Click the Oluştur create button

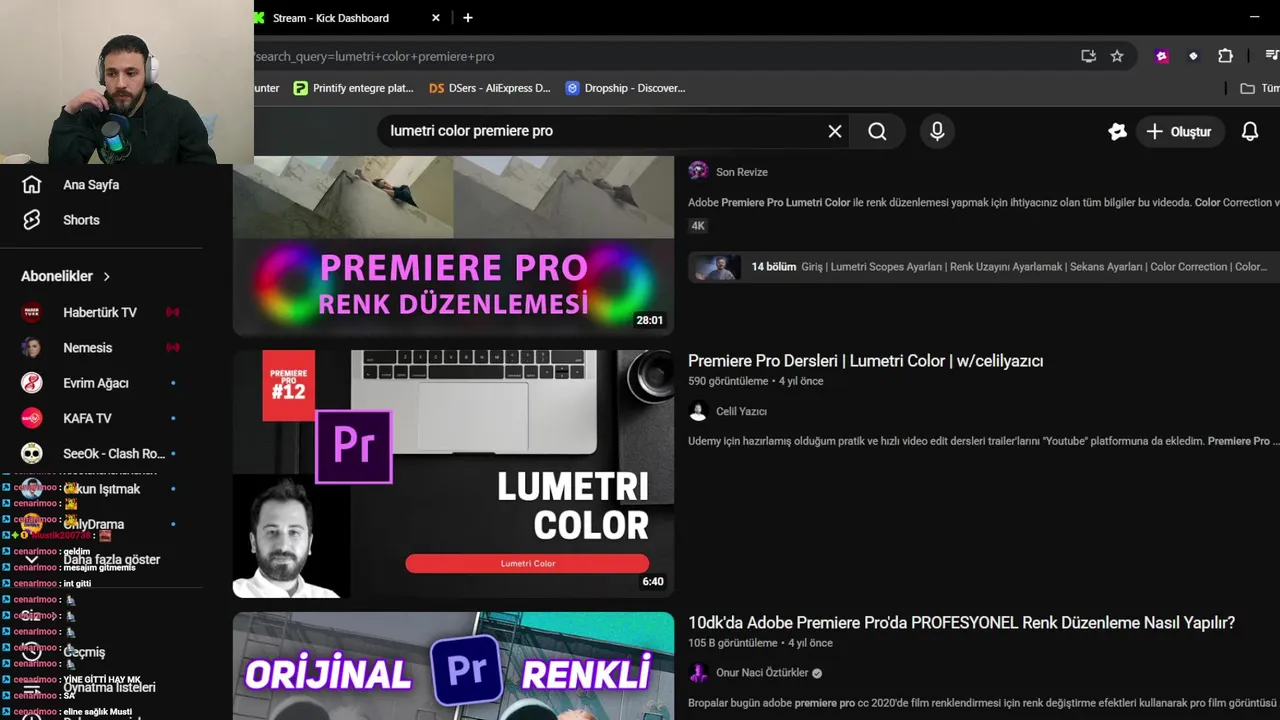pyautogui.click(x=1180, y=131)
